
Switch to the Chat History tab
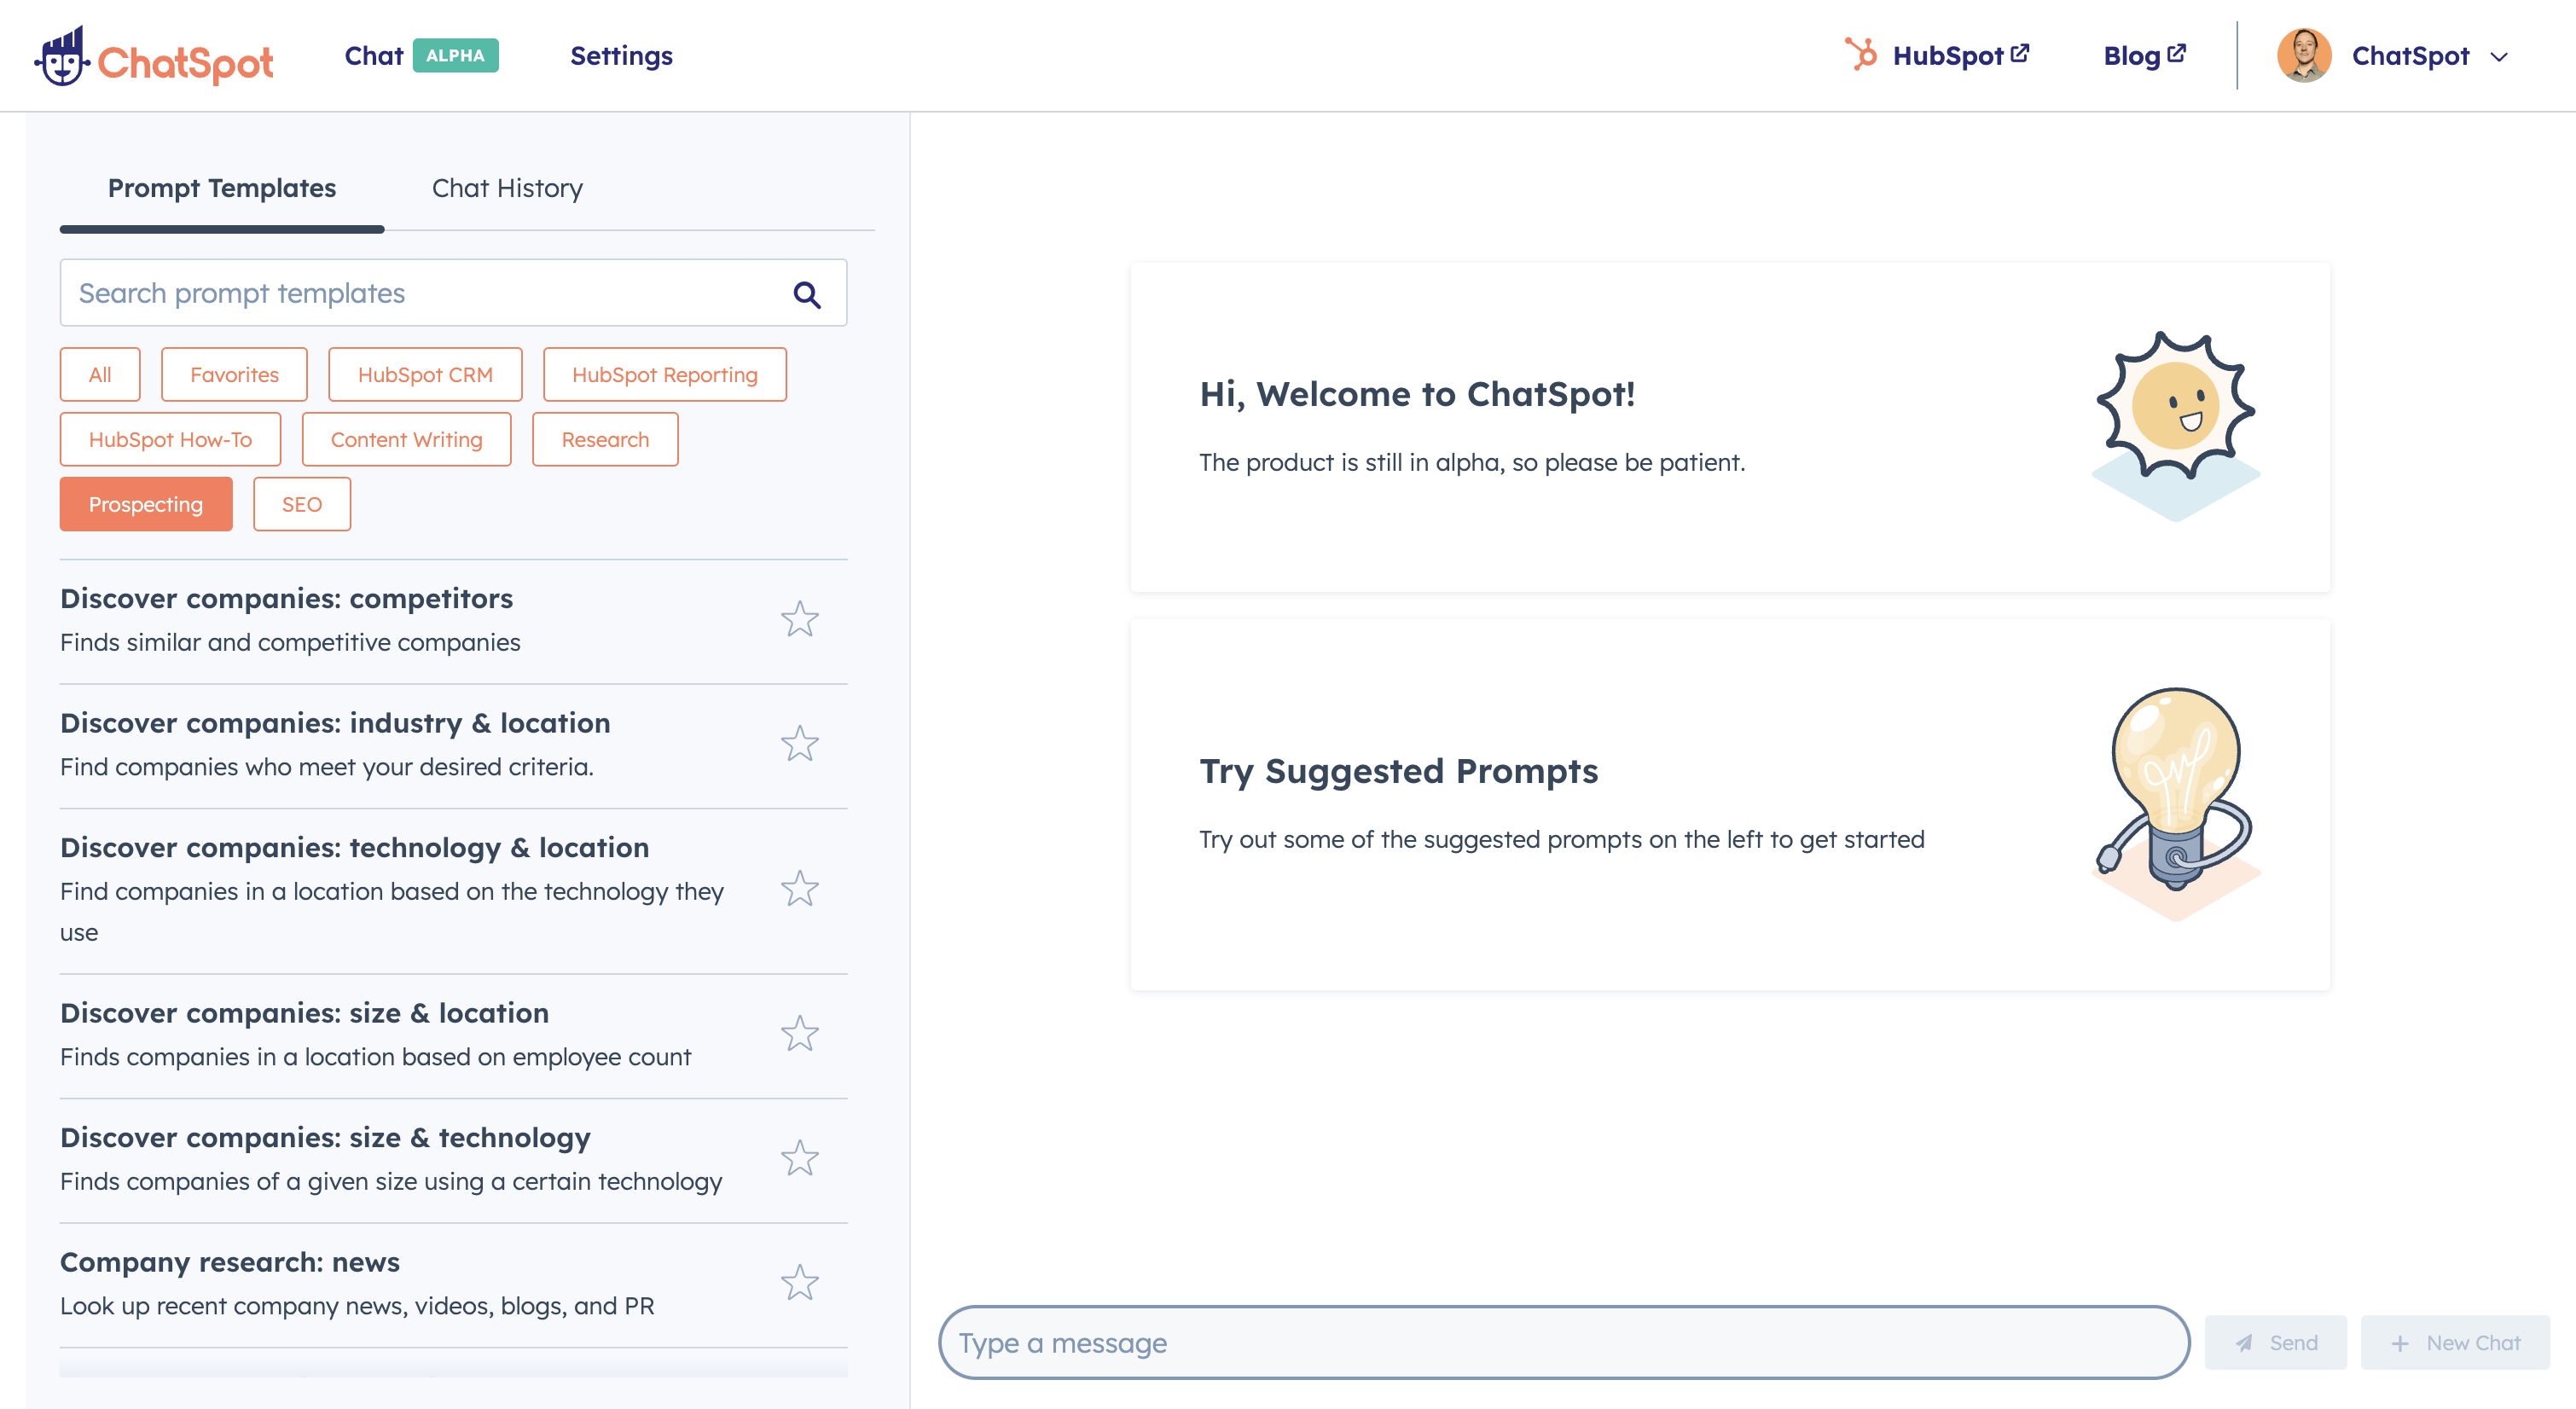[507, 188]
